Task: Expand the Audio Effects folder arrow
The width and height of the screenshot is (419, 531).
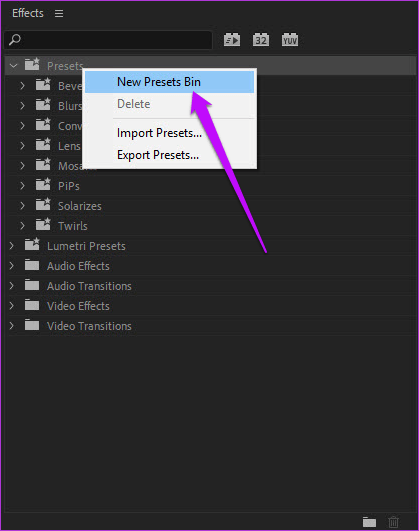Action: click(x=12, y=266)
